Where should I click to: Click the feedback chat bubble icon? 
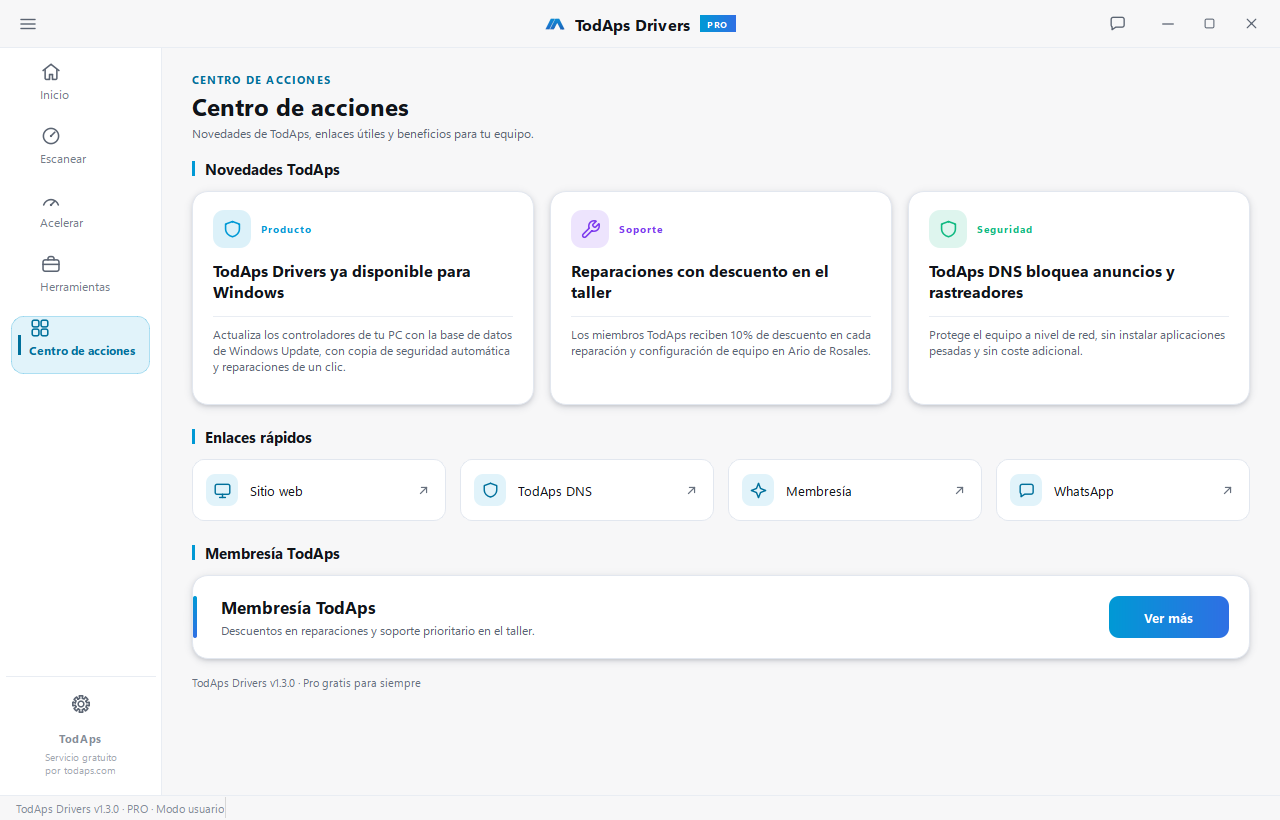(x=1118, y=24)
